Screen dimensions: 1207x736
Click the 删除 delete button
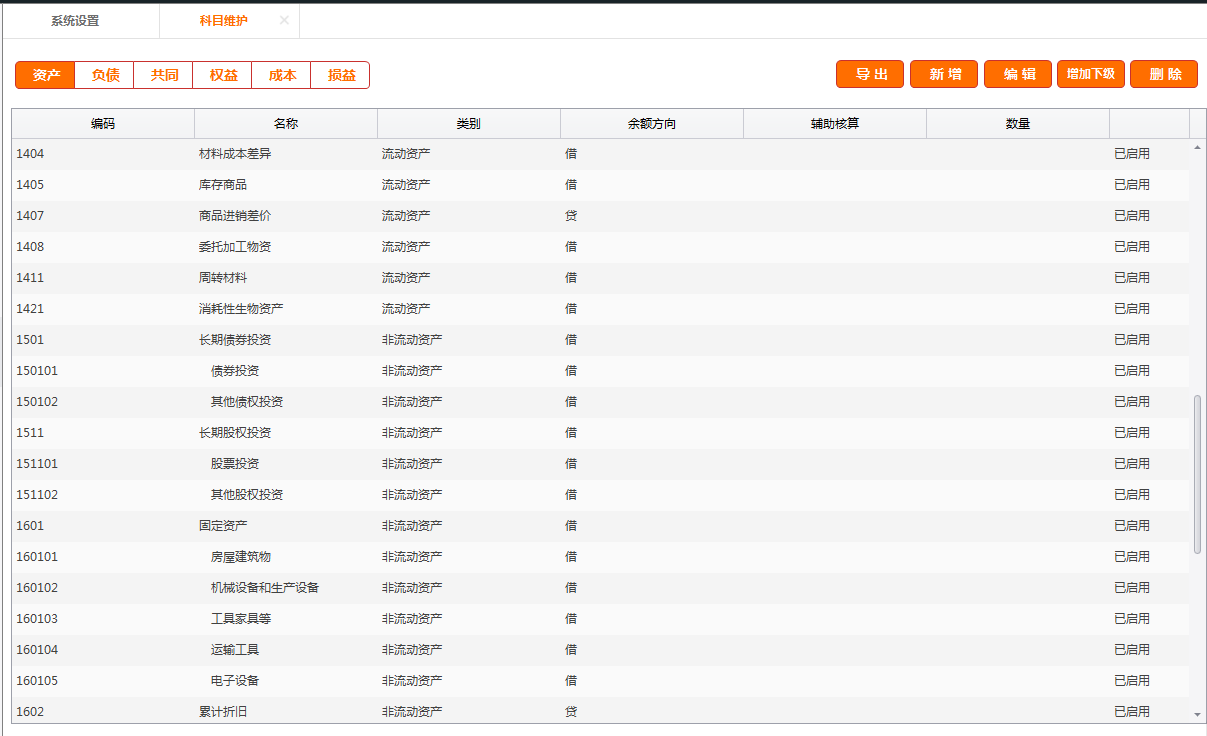pyautogui.click(x=1164, y=74)
